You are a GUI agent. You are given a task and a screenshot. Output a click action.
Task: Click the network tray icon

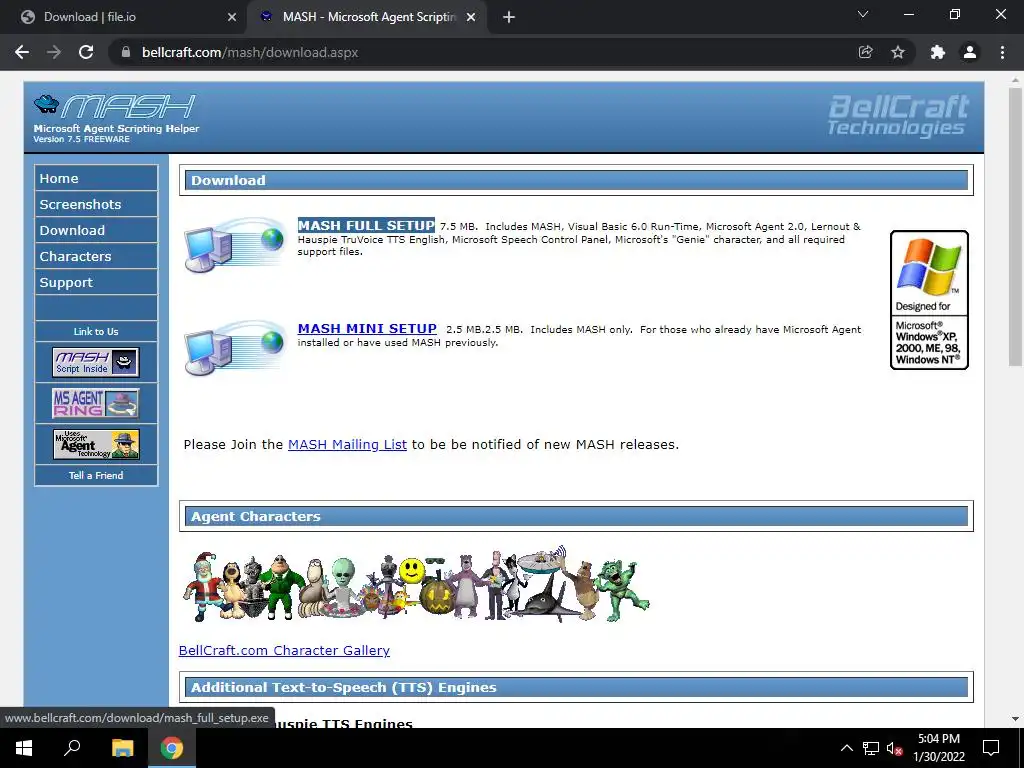[871, 748]
